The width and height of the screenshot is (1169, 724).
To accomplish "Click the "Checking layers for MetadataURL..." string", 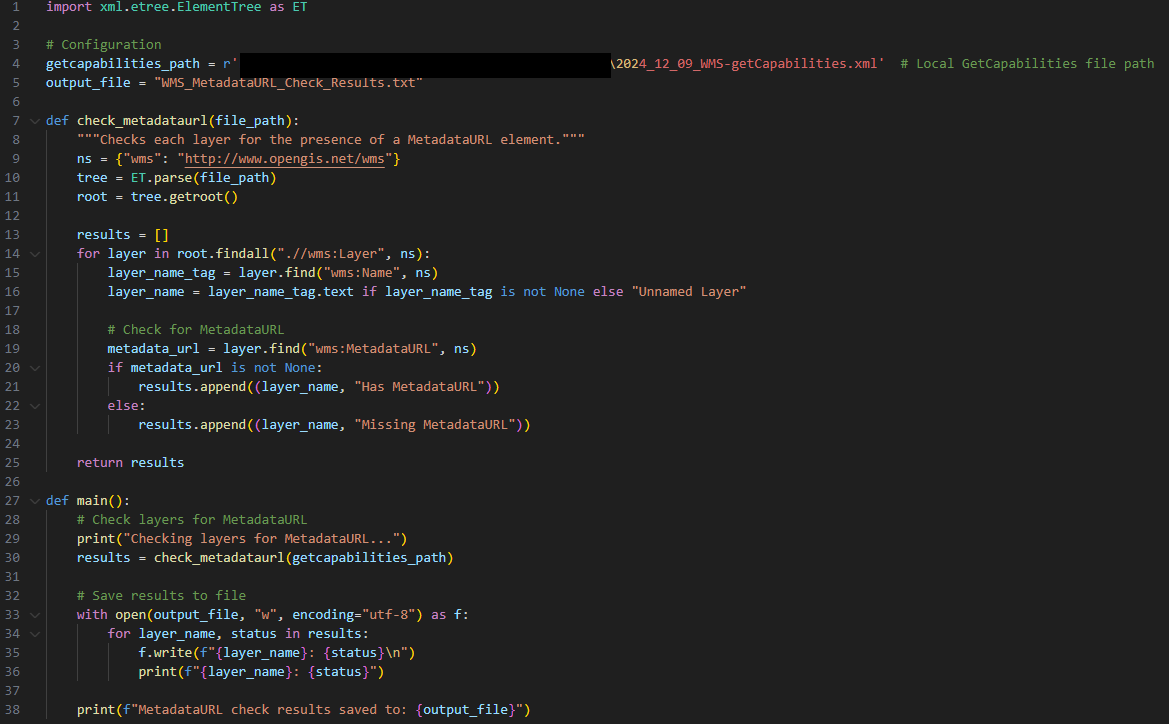I will tap(262, 539).
